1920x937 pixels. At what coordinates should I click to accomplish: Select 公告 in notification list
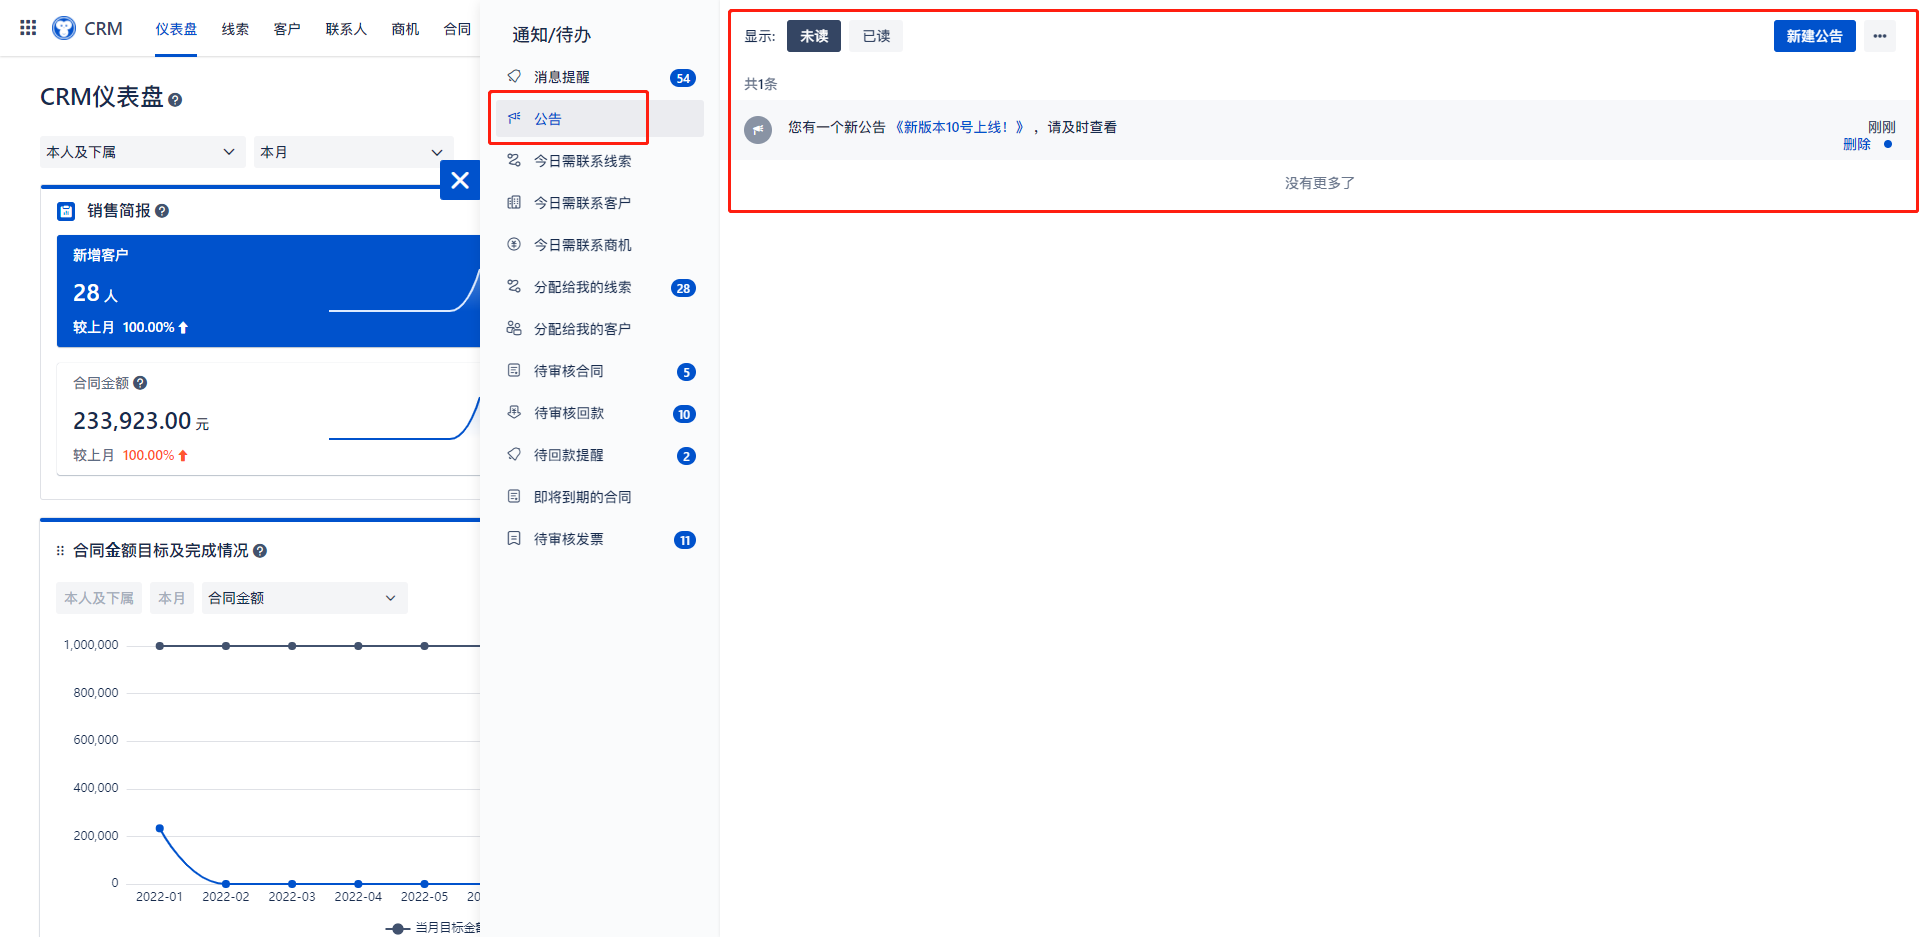[x=600, y=118]
